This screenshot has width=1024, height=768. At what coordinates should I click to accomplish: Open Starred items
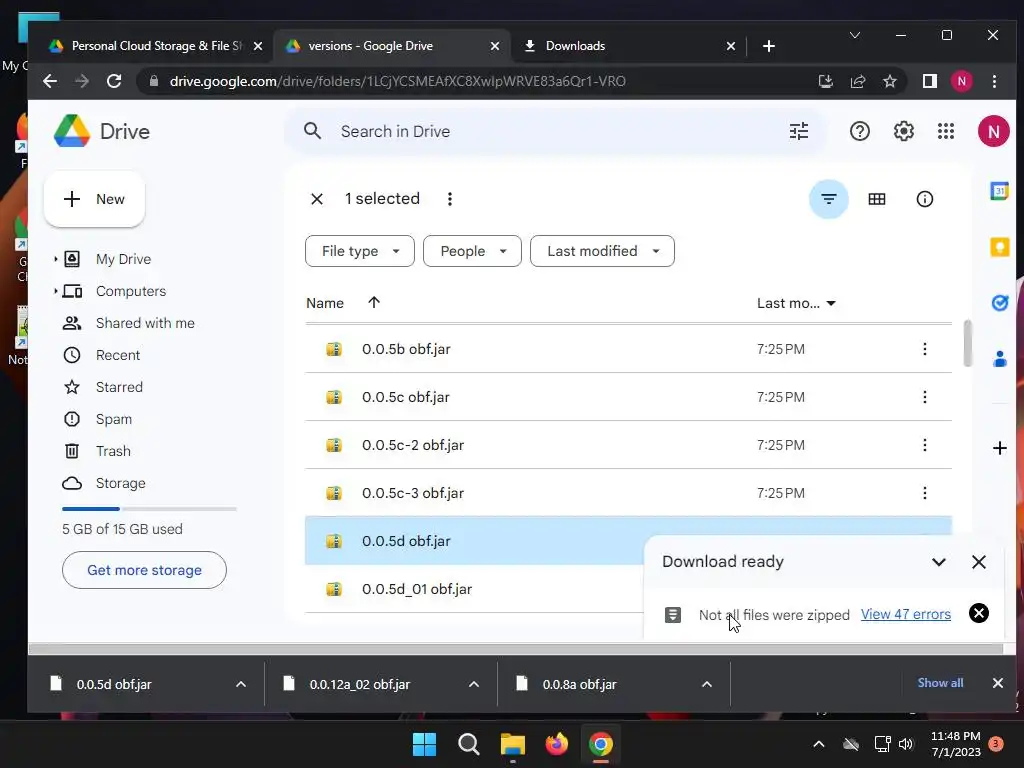pos(119,387)
